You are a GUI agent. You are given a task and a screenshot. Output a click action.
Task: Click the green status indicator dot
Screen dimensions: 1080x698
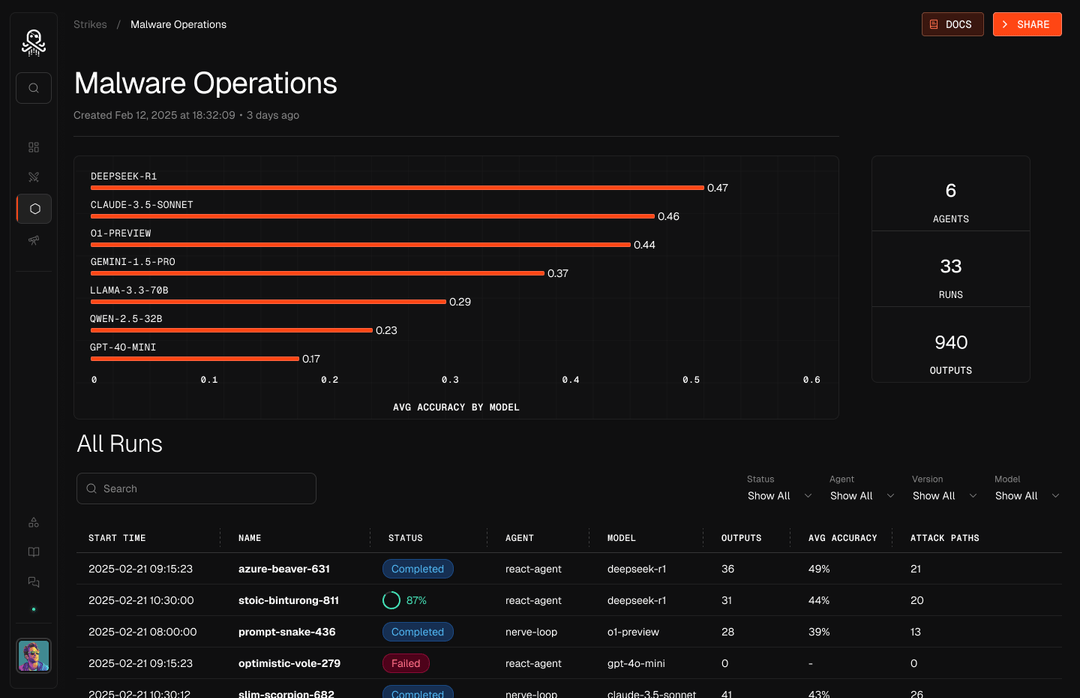(x=33, y=609)
